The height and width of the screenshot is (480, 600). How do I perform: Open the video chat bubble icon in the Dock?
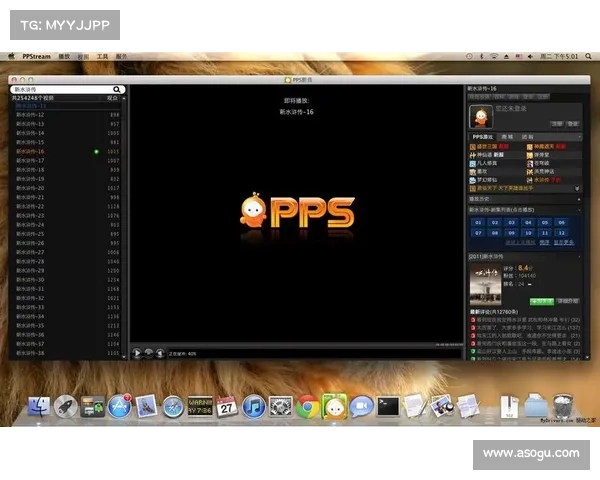[361, 407]
